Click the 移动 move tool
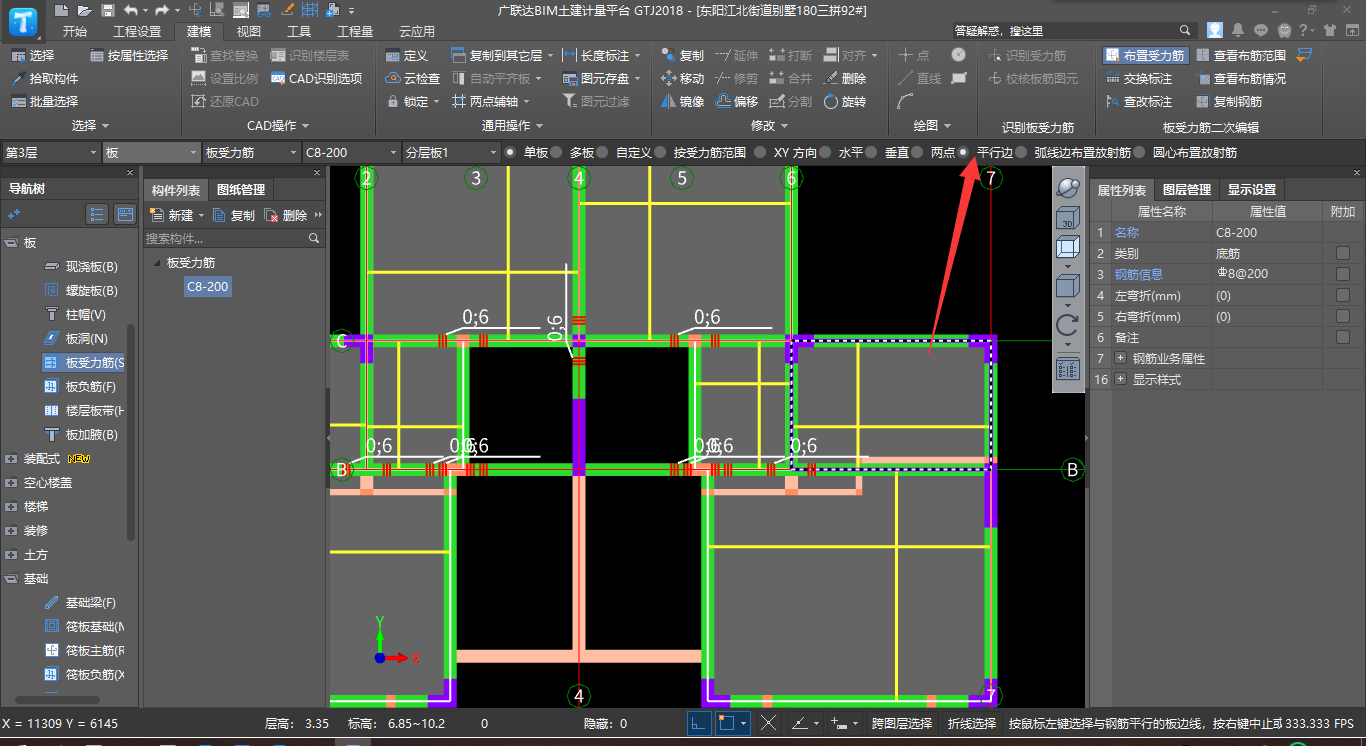Viewport: 1366px width, 746px height. tap(683, 79)
